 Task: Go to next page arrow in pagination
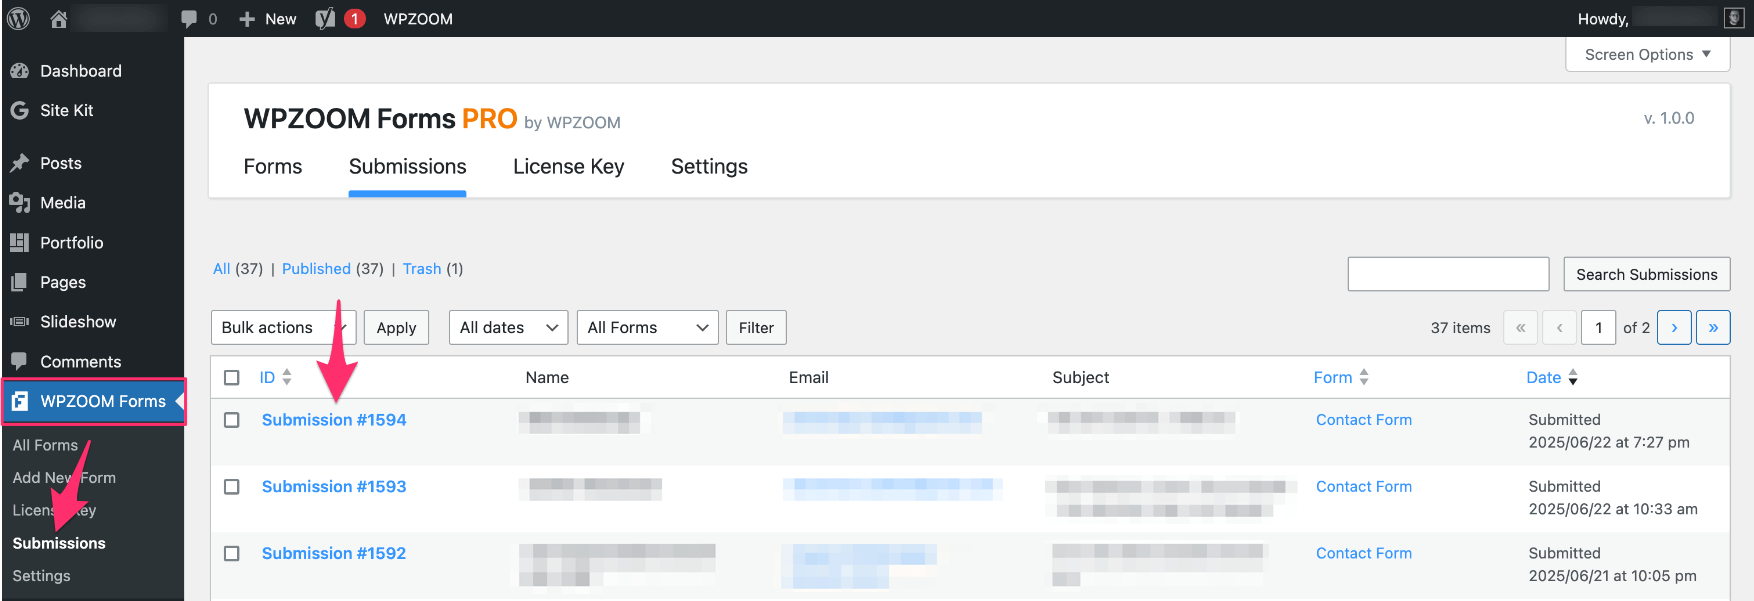1674,327
